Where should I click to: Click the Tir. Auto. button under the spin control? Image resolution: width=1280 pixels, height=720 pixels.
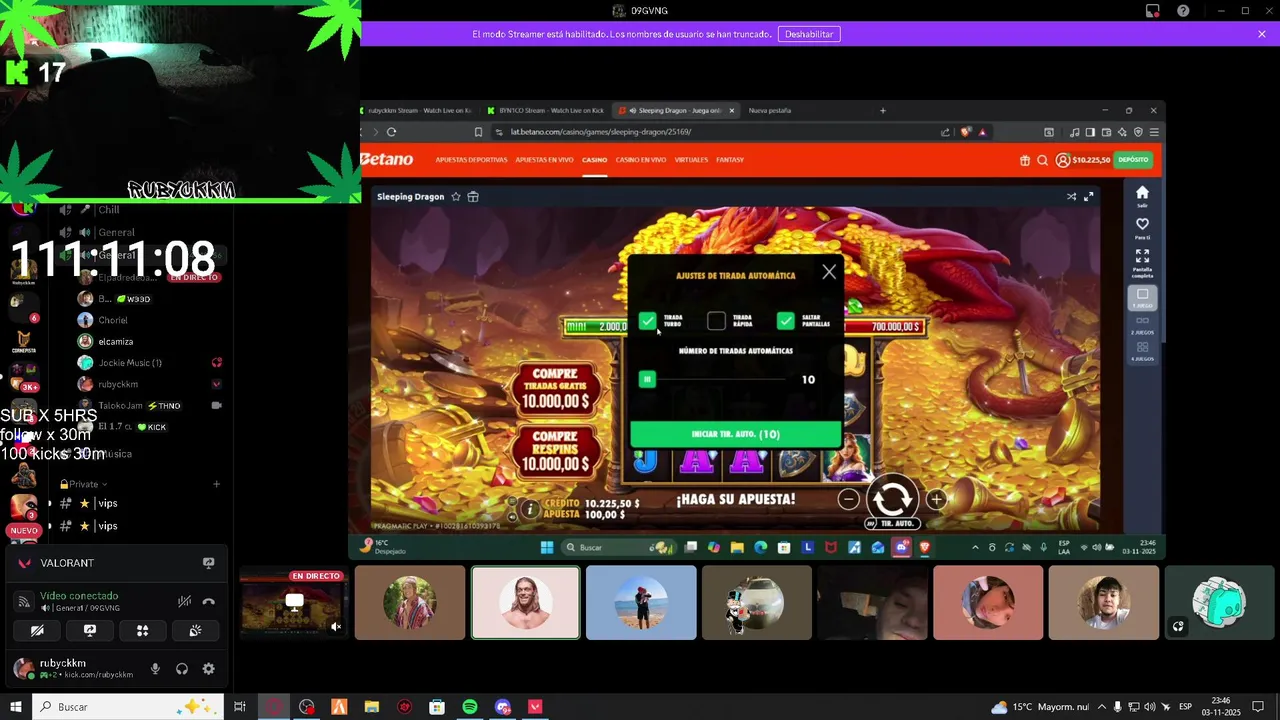click(891, 523)
